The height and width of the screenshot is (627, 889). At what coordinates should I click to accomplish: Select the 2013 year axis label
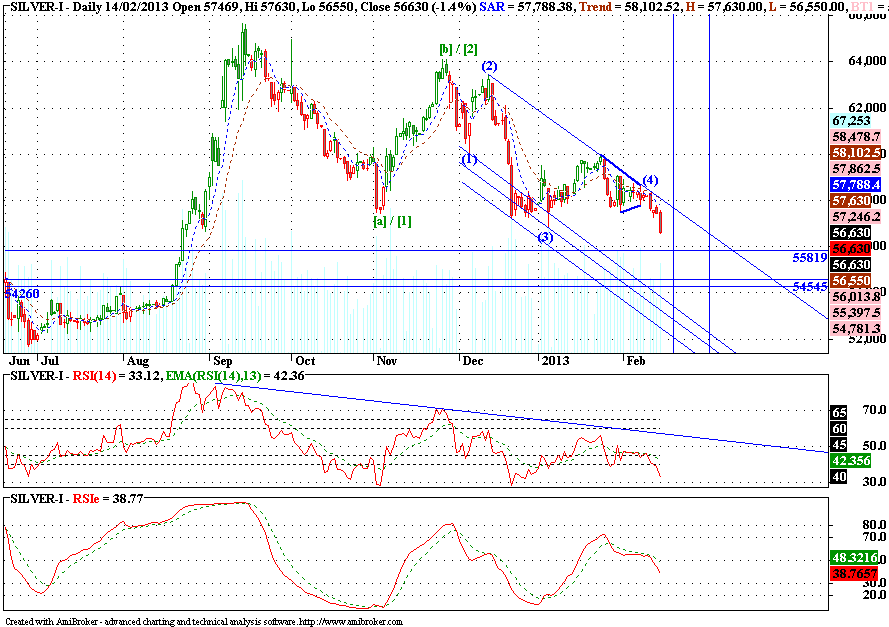pyautogui.click(x=555, y=361)
